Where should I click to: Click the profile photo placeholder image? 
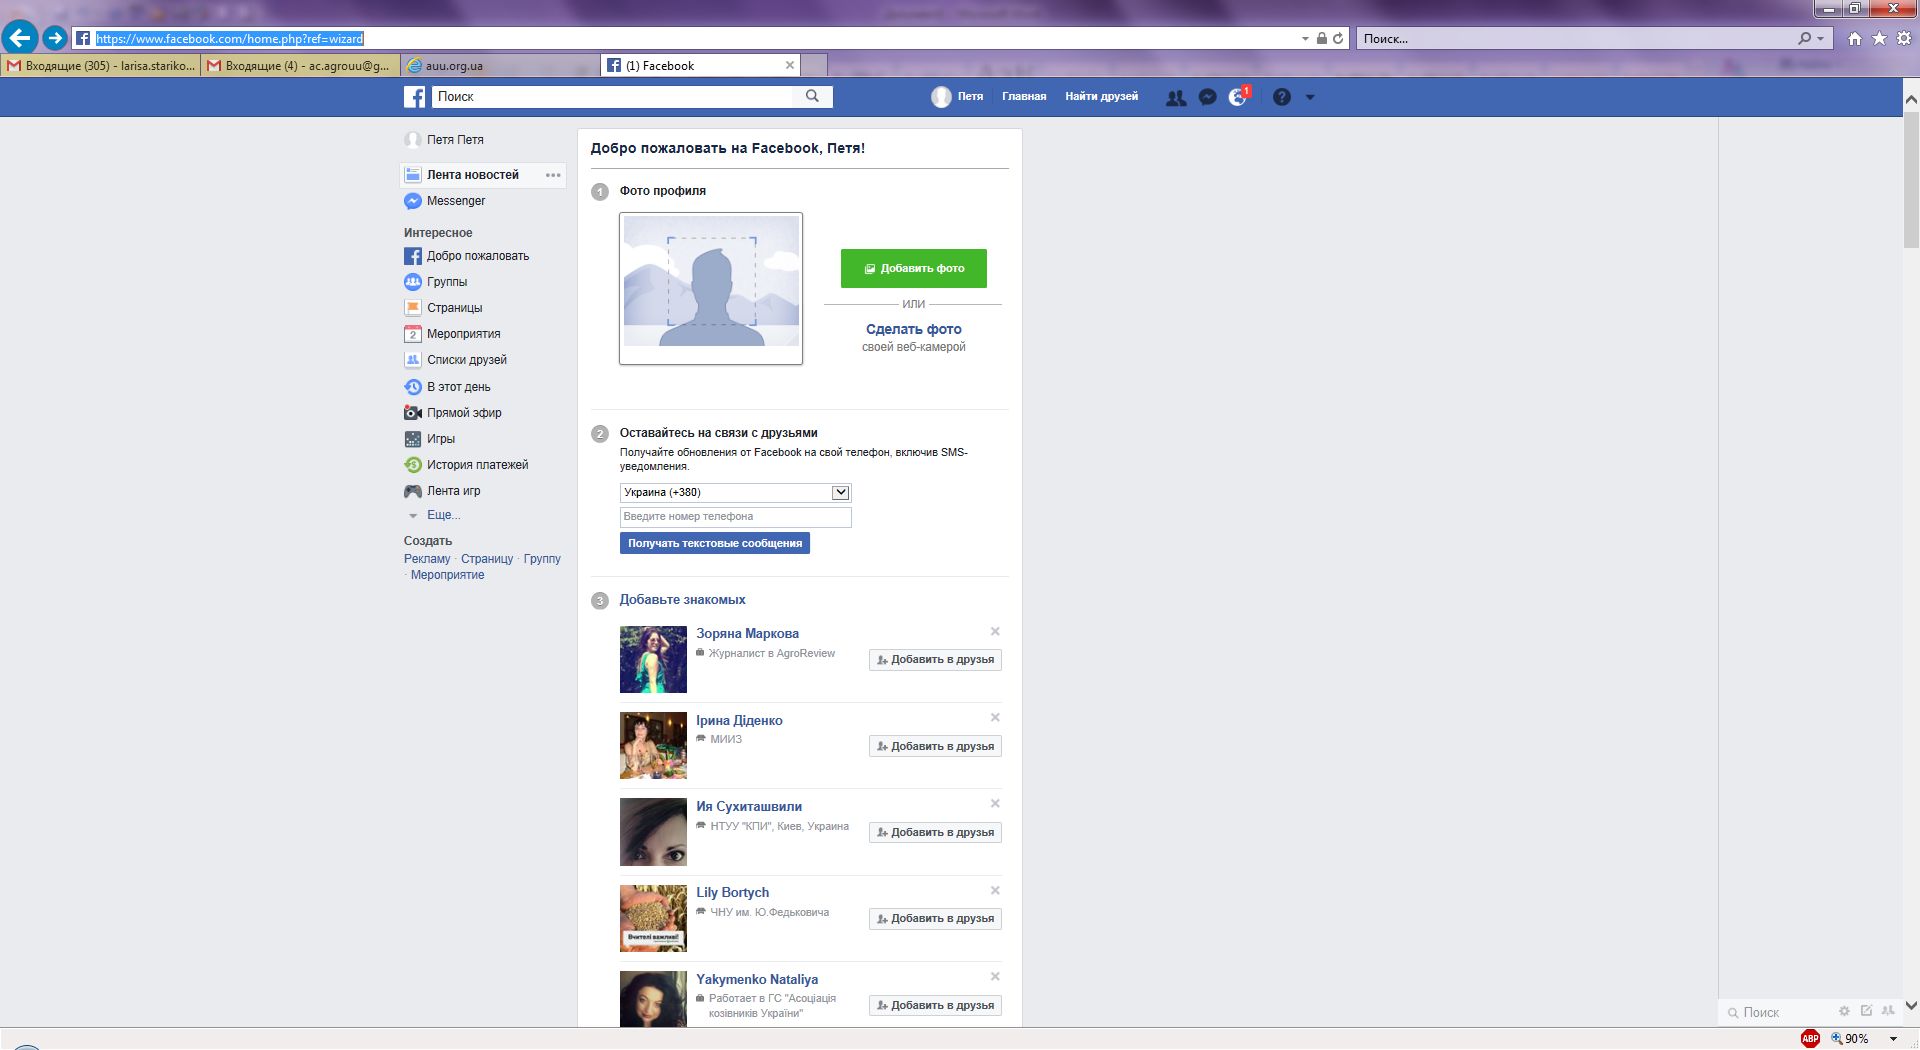tap(711, 288)
